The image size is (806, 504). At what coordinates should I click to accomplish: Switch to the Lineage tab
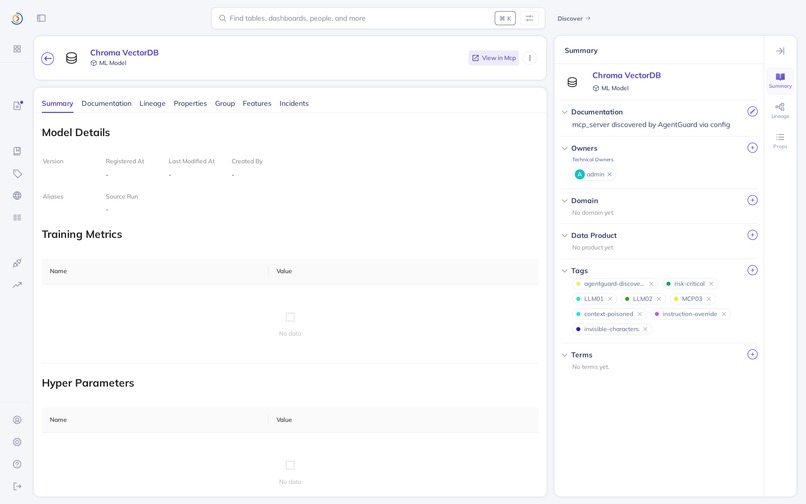[x=153, y=103]
